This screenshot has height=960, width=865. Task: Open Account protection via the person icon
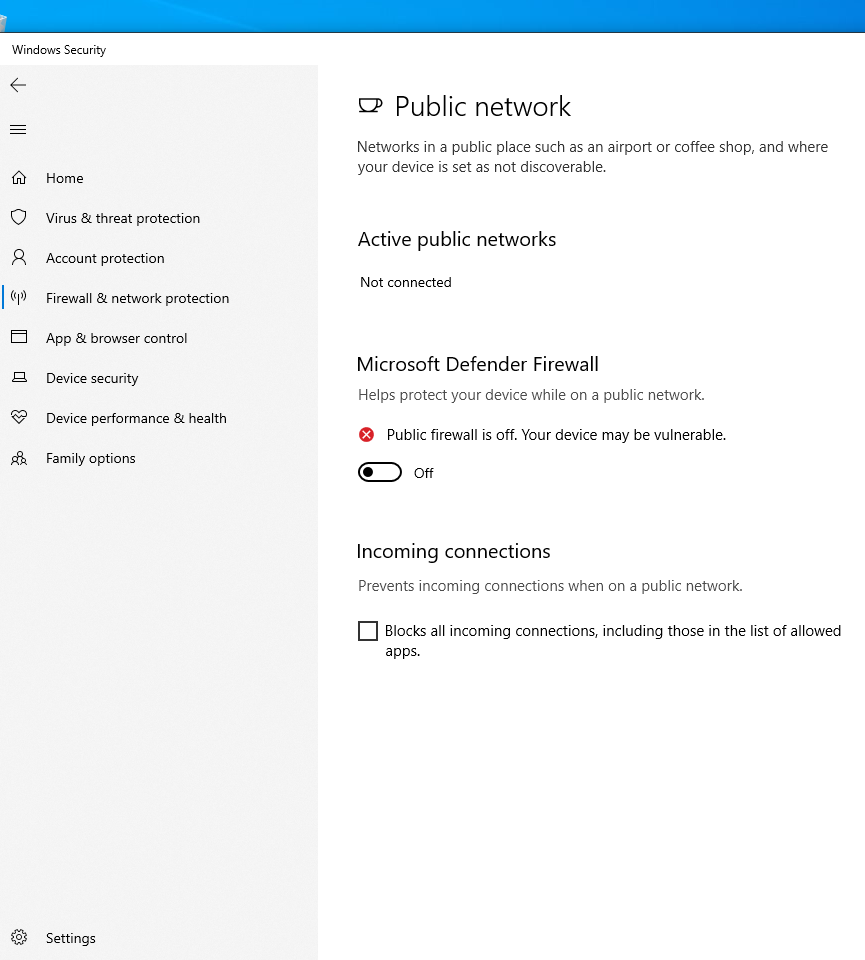pos(18,257)
